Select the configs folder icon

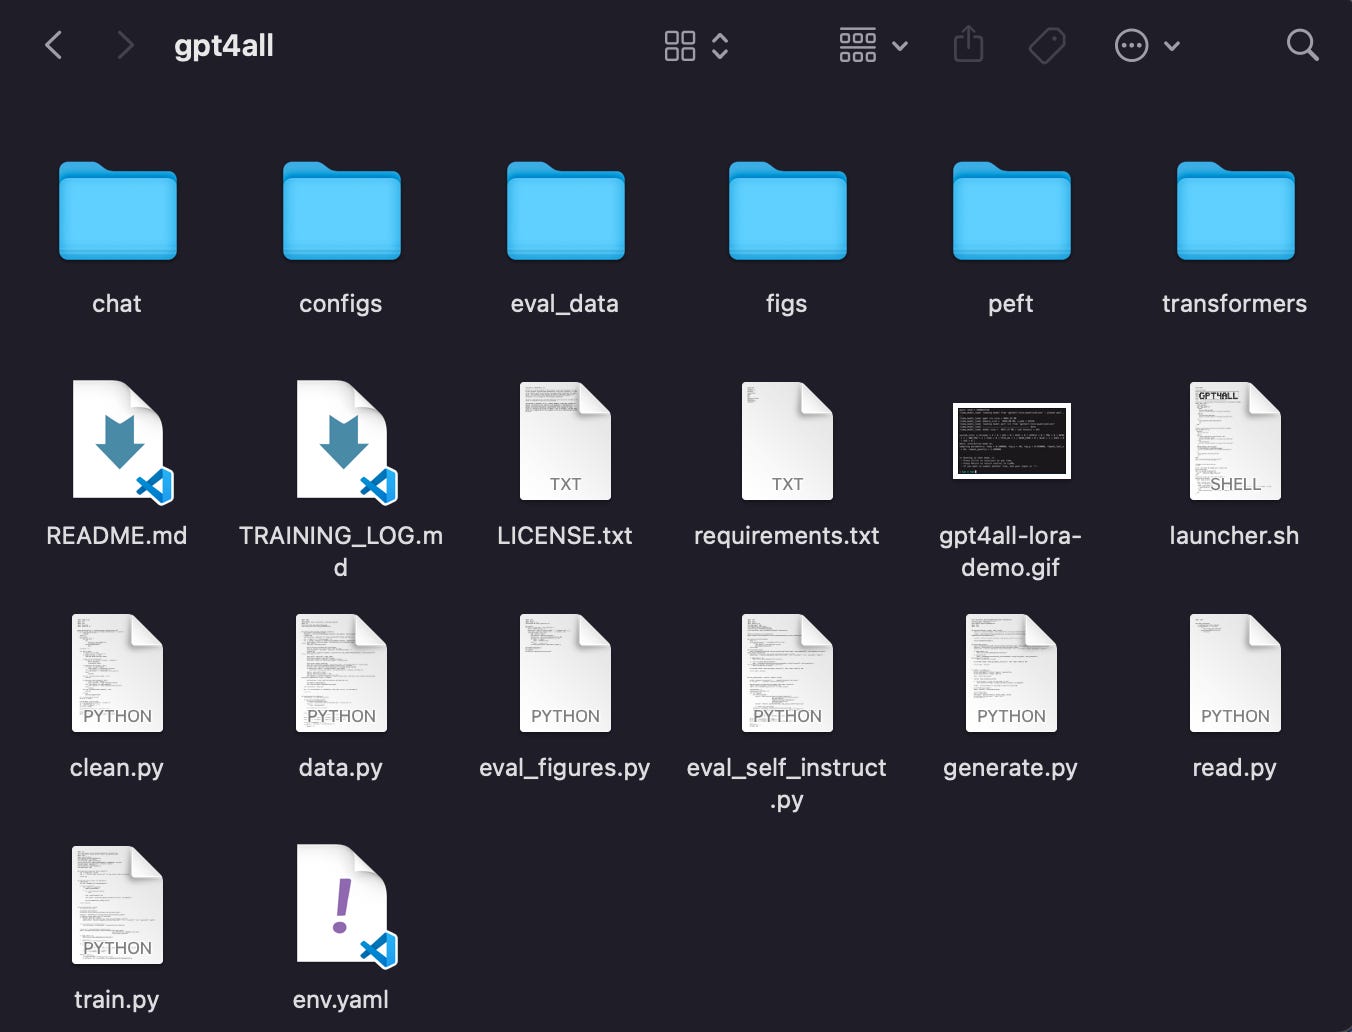[x=342, y=211]
